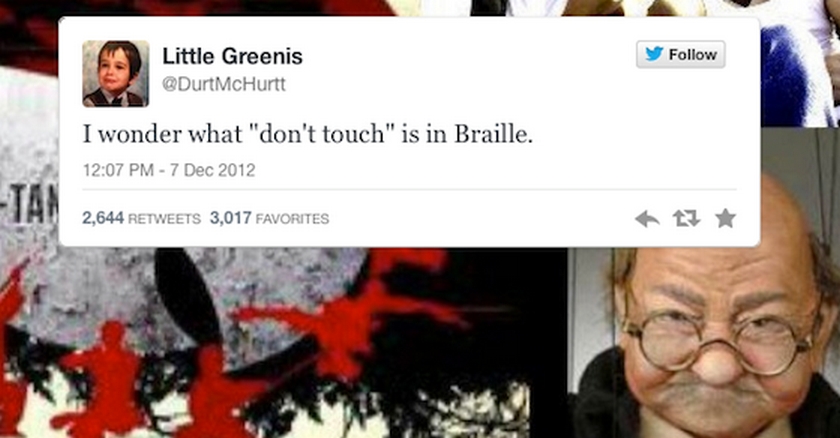The image size is (840, 438).
Task: Select the blue and white image at top right
Action: 800,63
